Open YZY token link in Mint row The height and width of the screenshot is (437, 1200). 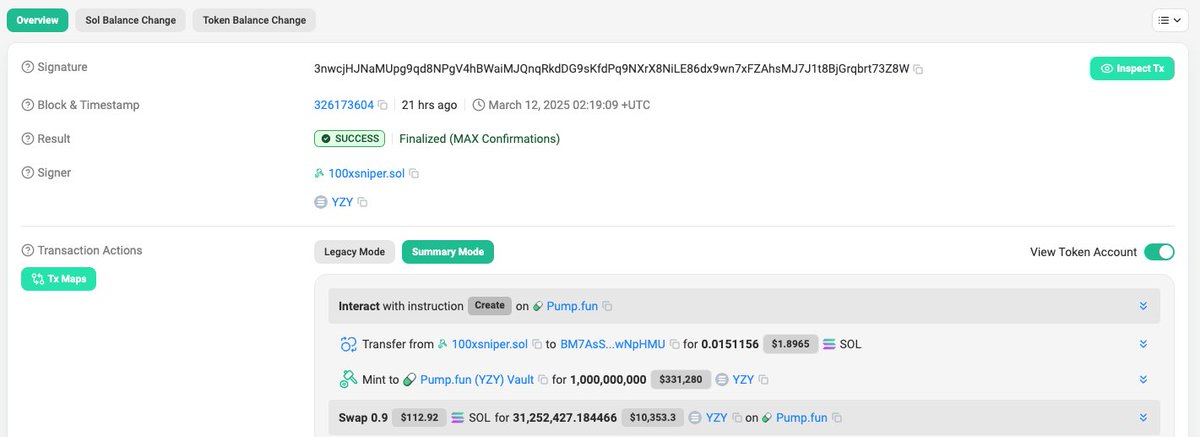(x=743, y=380)
